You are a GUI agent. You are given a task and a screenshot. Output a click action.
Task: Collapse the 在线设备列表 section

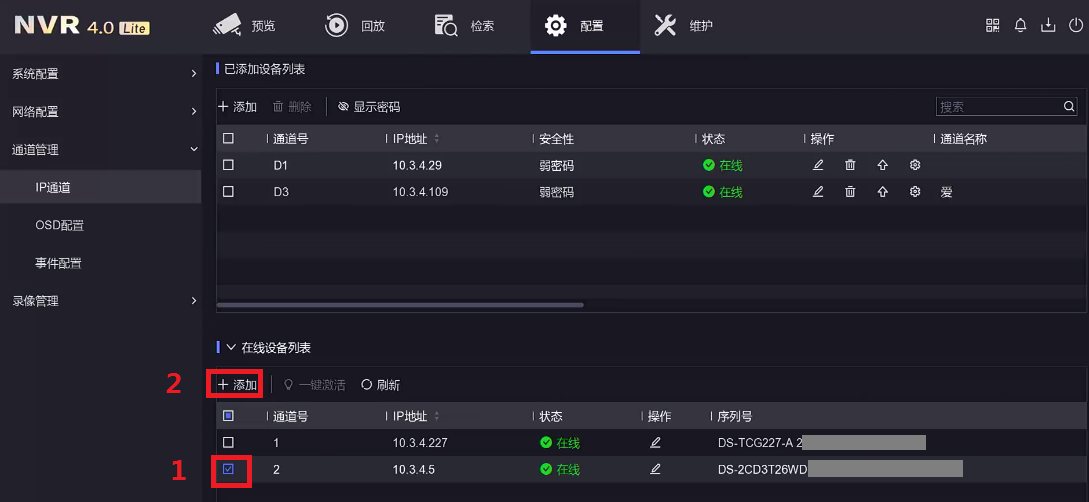click(231, 348)
